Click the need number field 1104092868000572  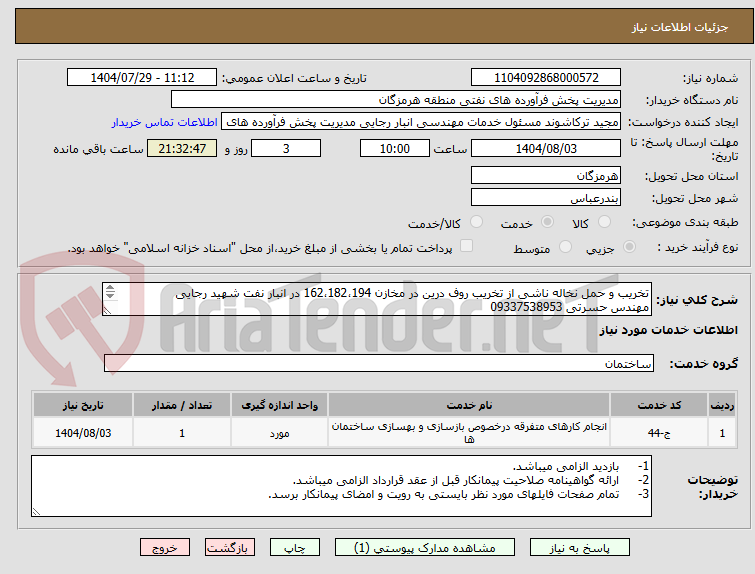546,78
